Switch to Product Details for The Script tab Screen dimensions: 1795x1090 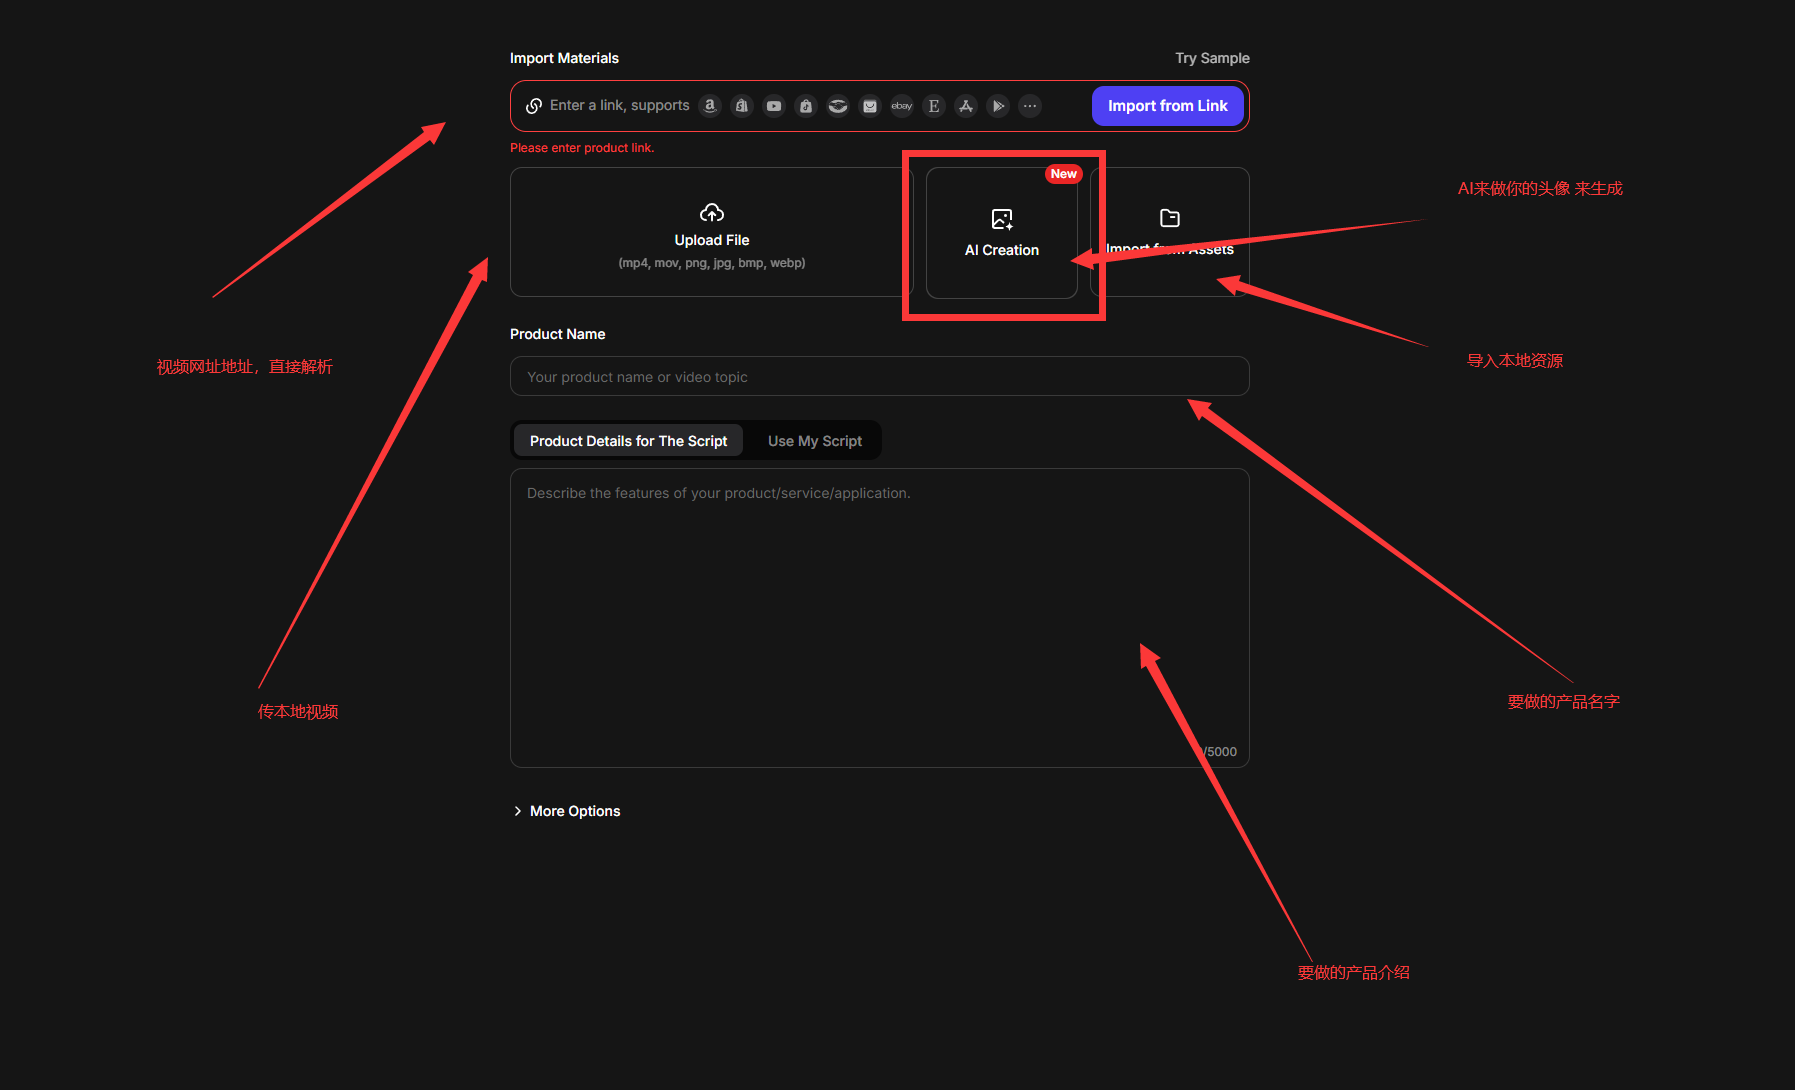[x=628, y=441]
